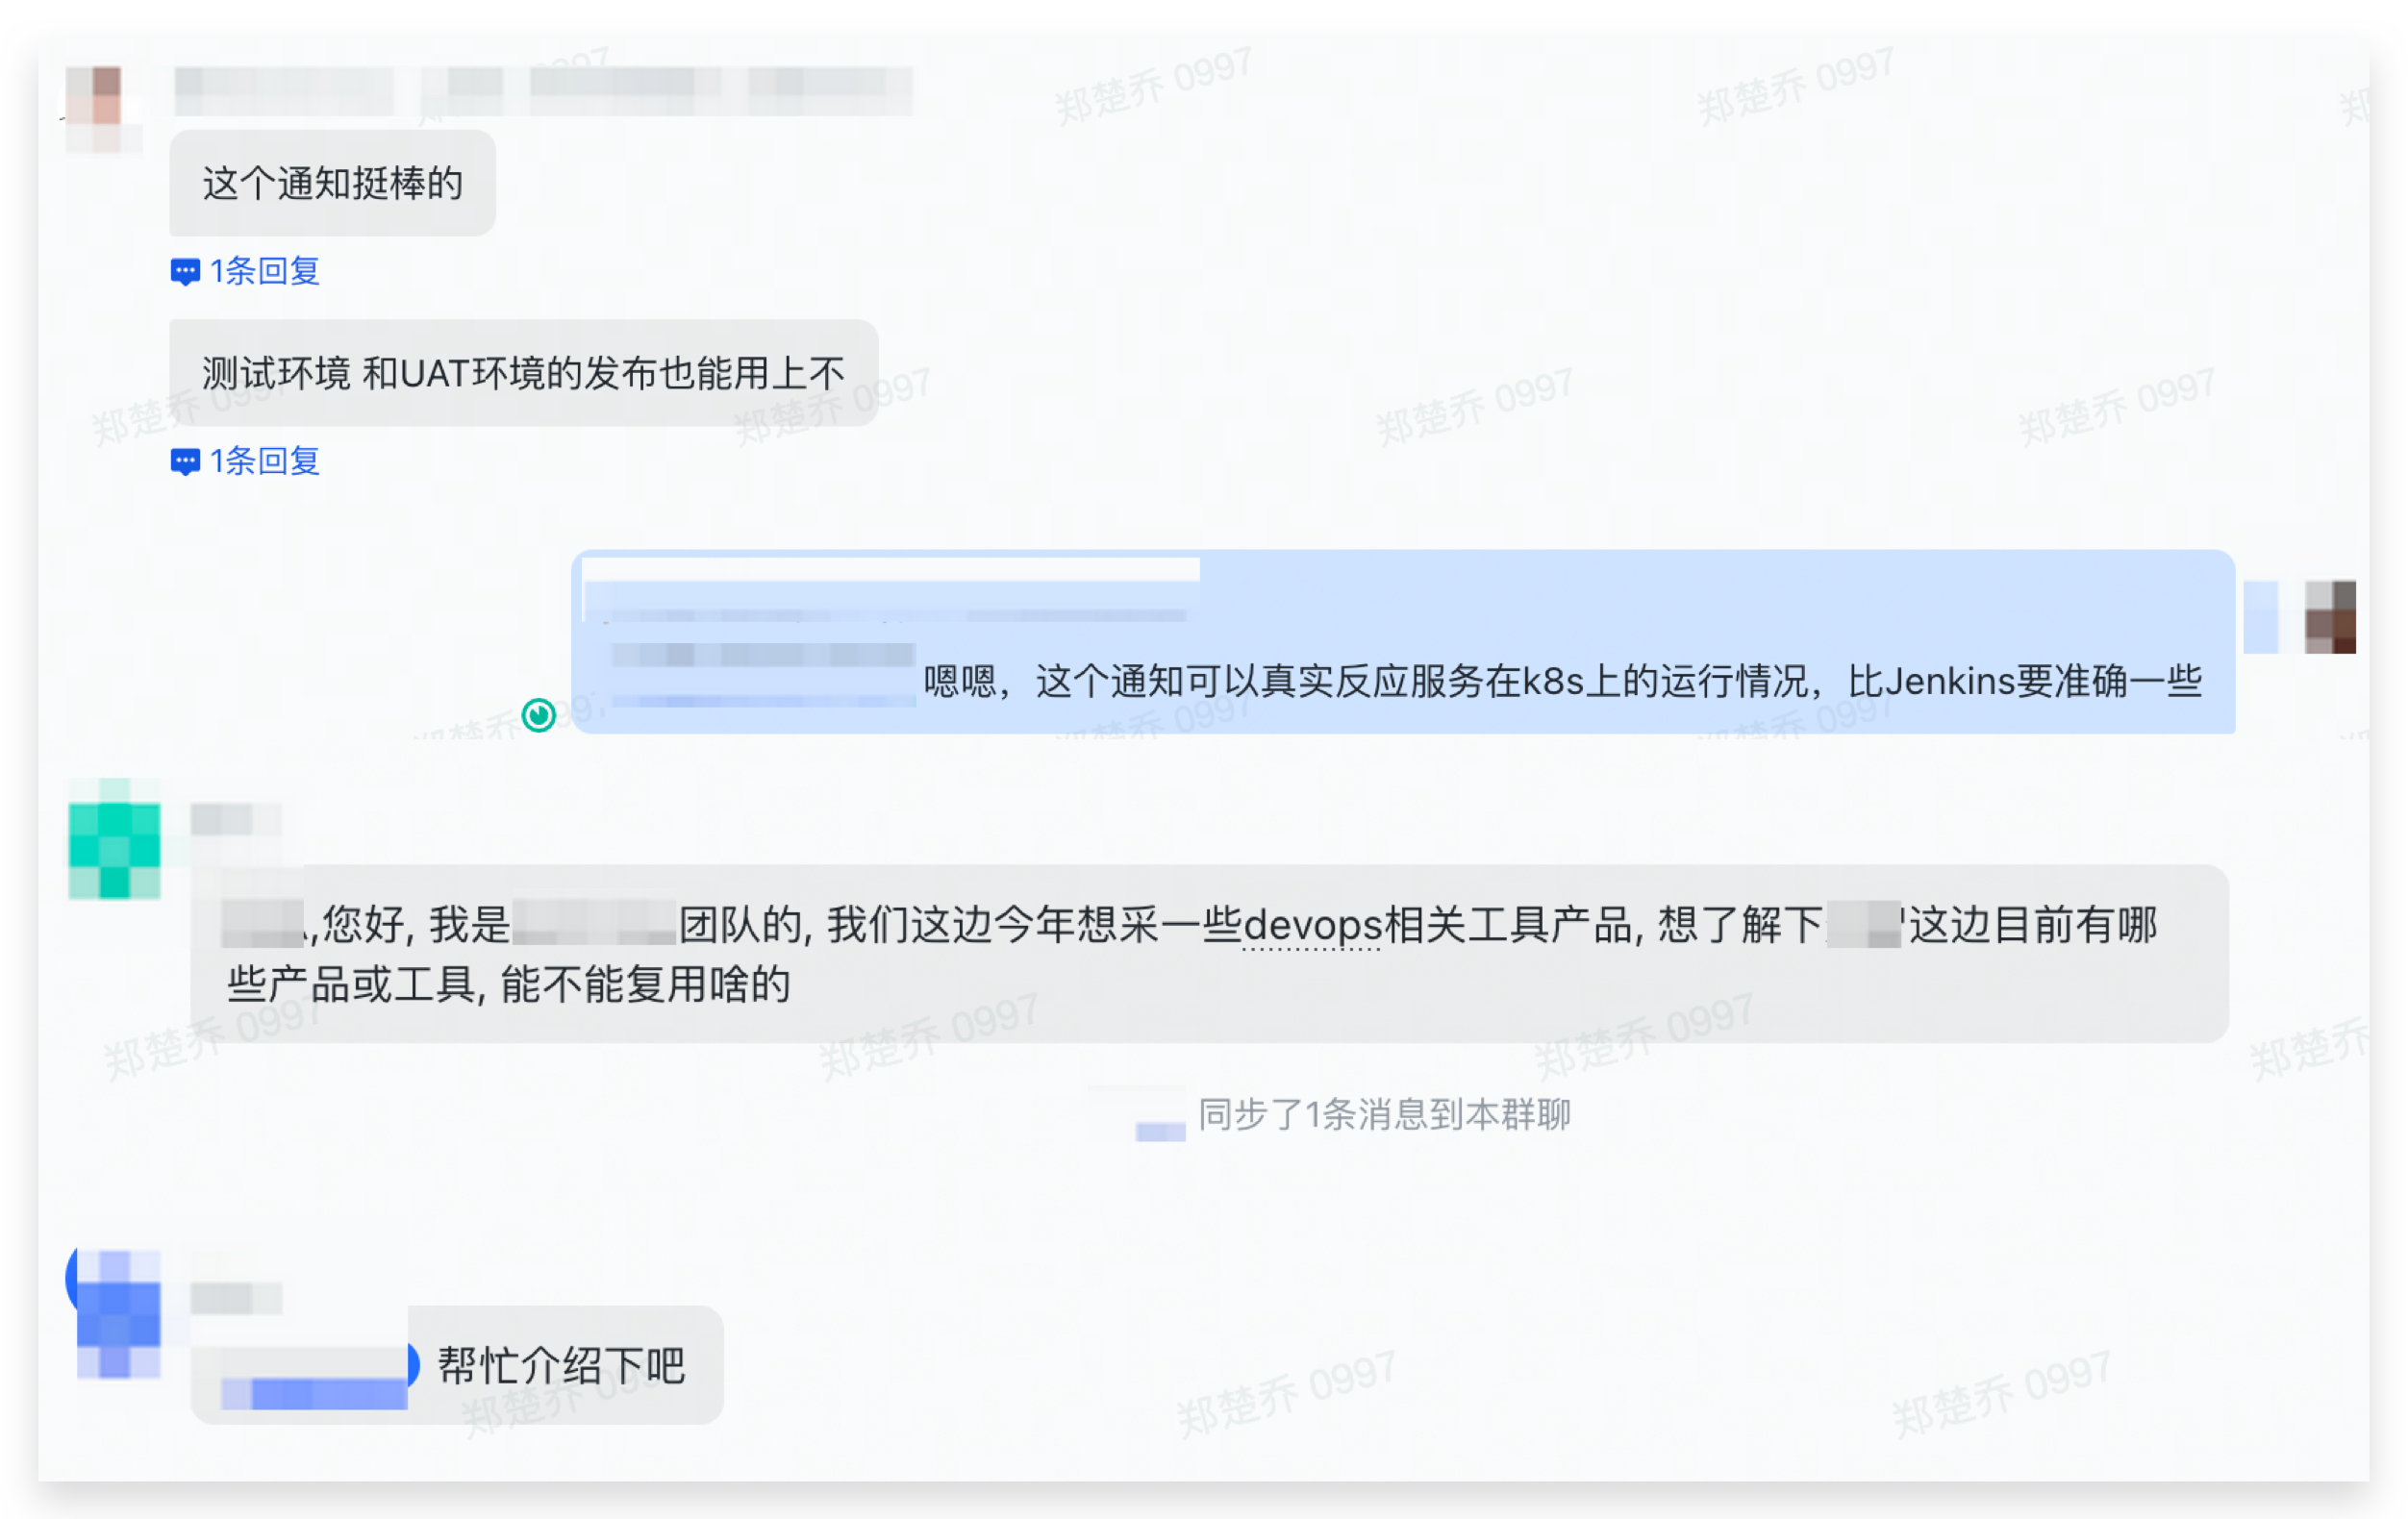Select the 测试环境 和UAT环境 message bubble
The image size is (2408, 1519).
pyautogui.click(x=523, y=373)
